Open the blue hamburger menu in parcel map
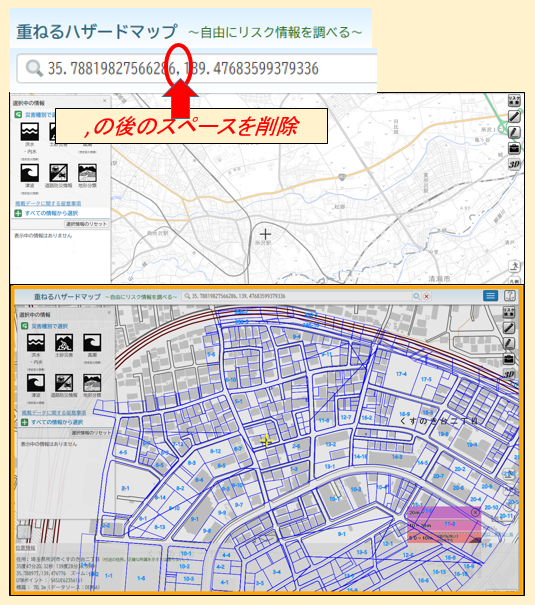Viewport: 535px width, 605px height. tap(490, 296)
